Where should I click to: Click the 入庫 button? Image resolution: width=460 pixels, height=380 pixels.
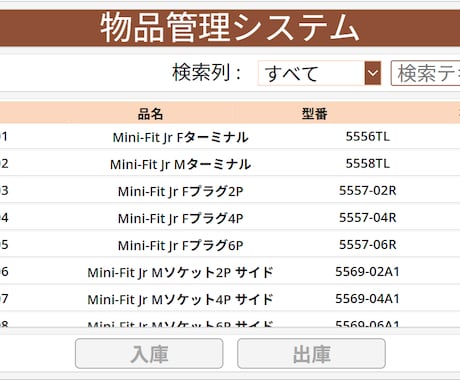(149, 354)
